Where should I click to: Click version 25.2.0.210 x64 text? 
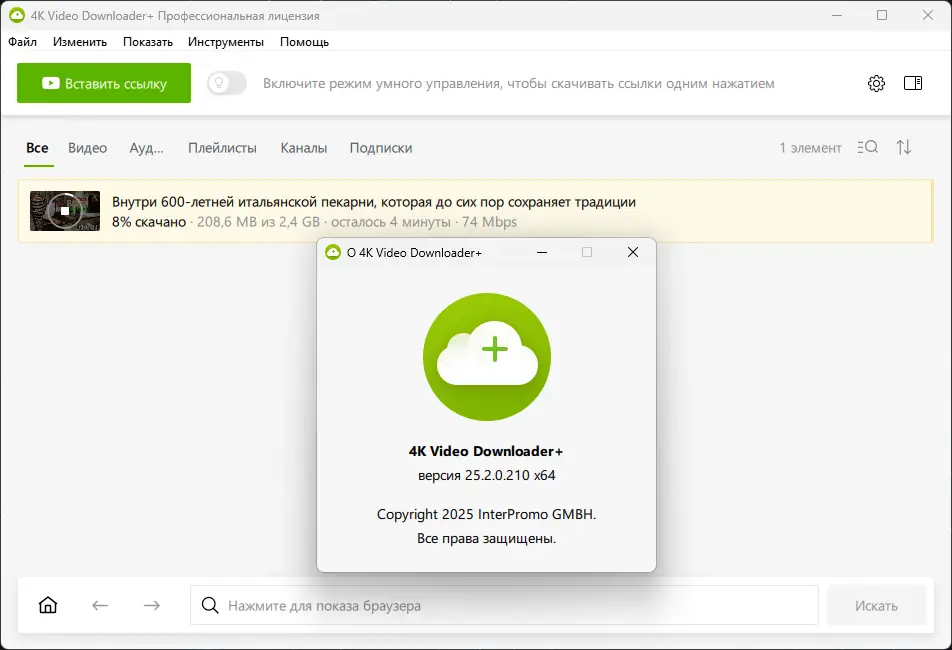[487, 475]
